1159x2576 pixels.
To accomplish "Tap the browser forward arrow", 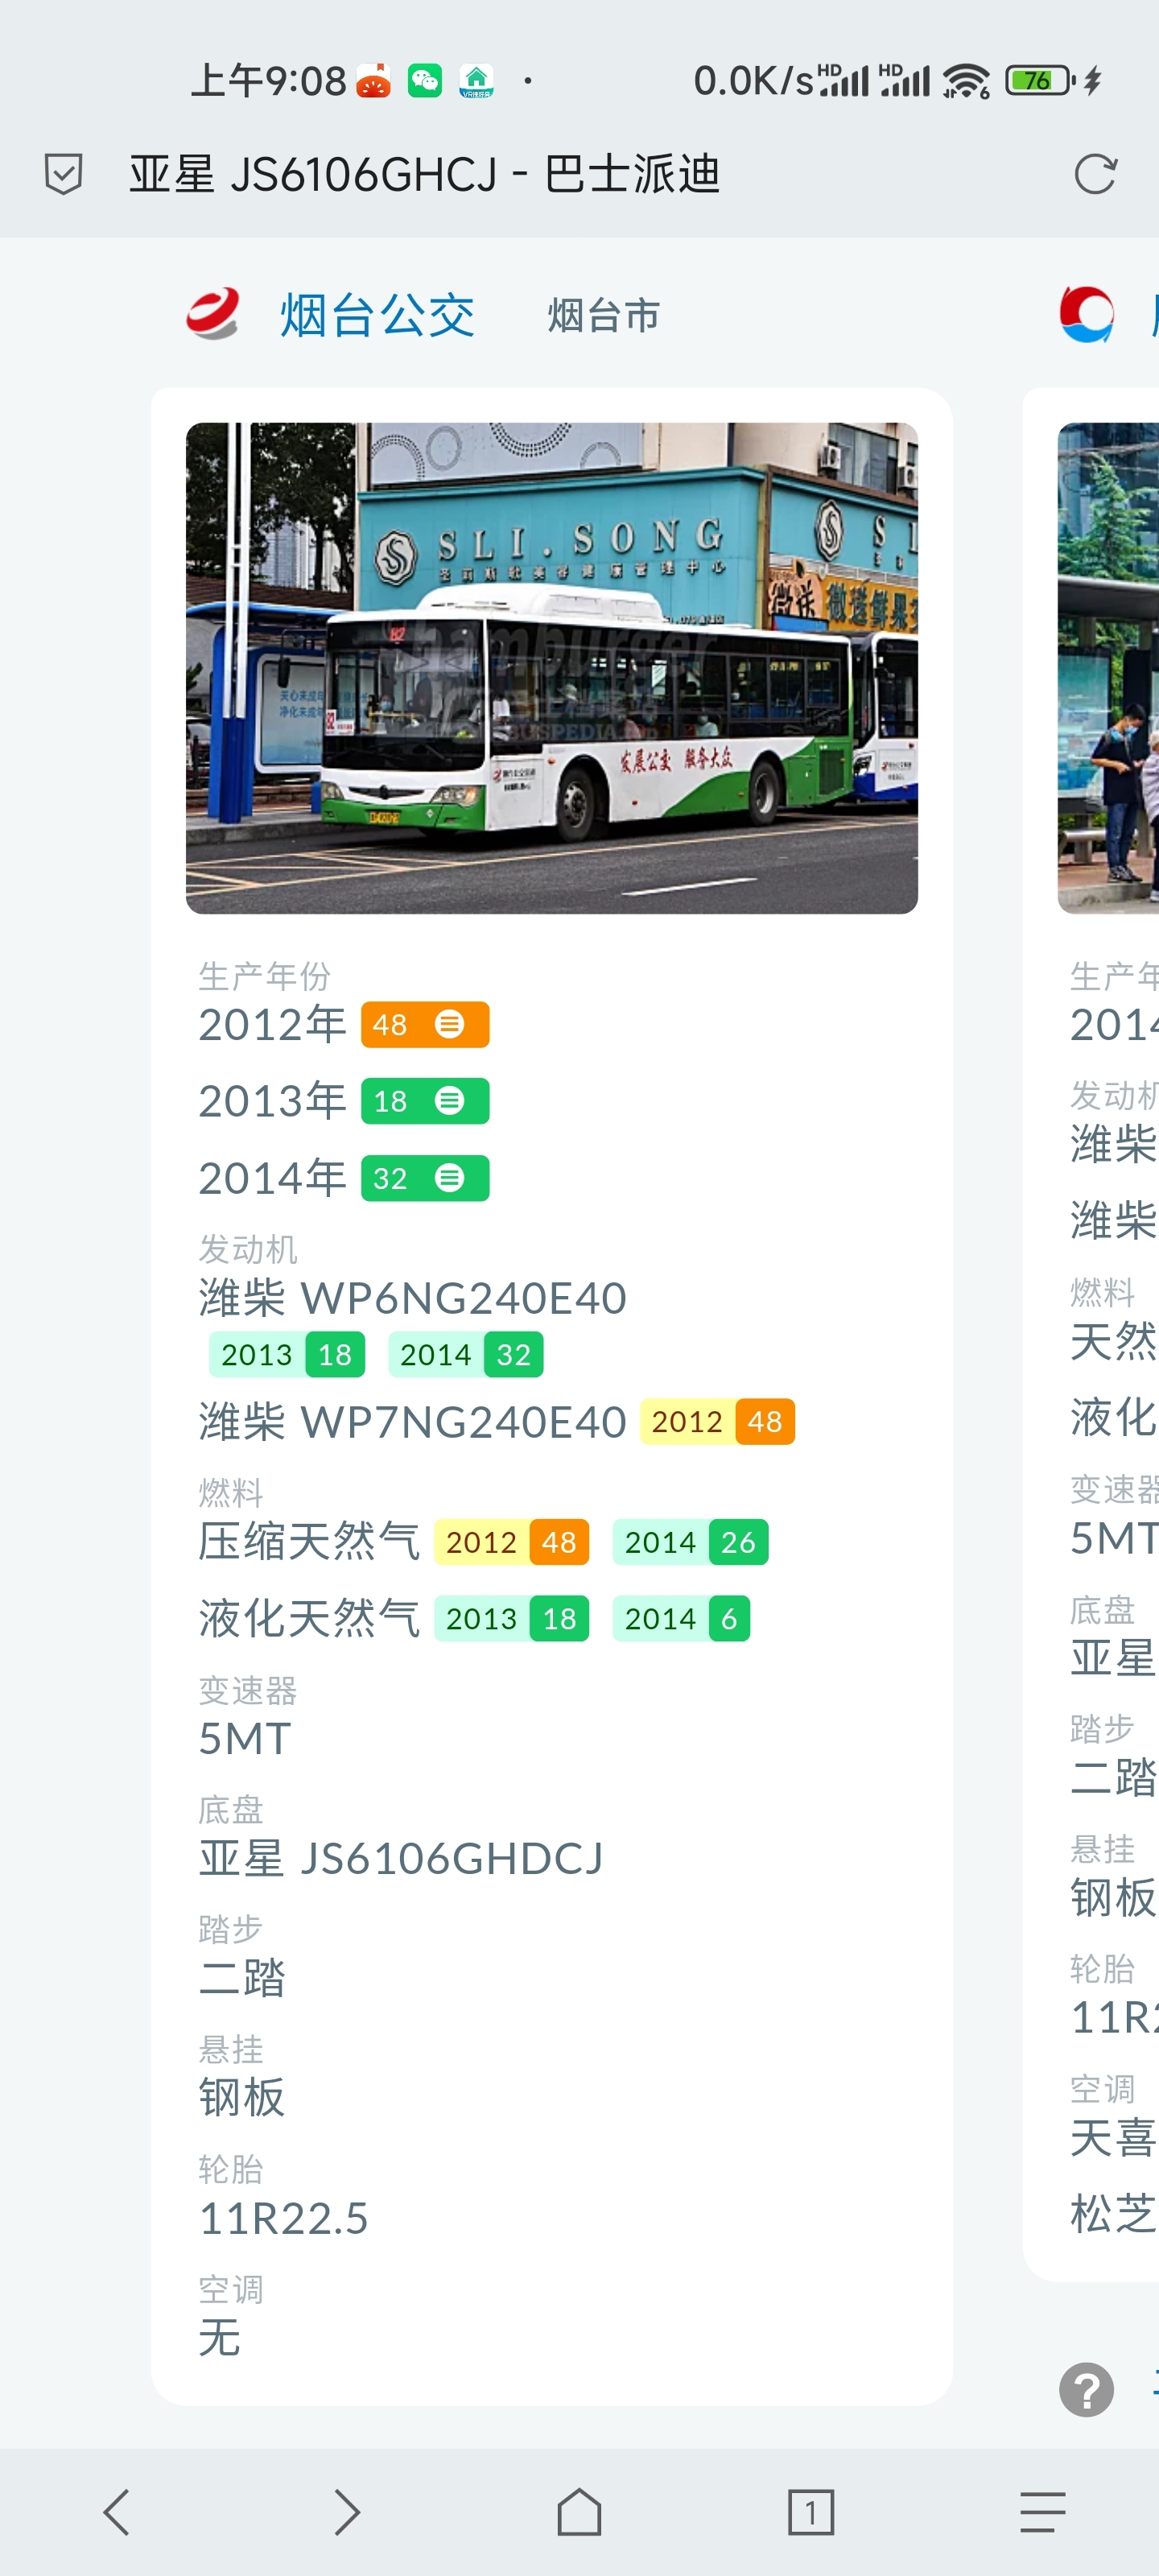I will 347,2512.
